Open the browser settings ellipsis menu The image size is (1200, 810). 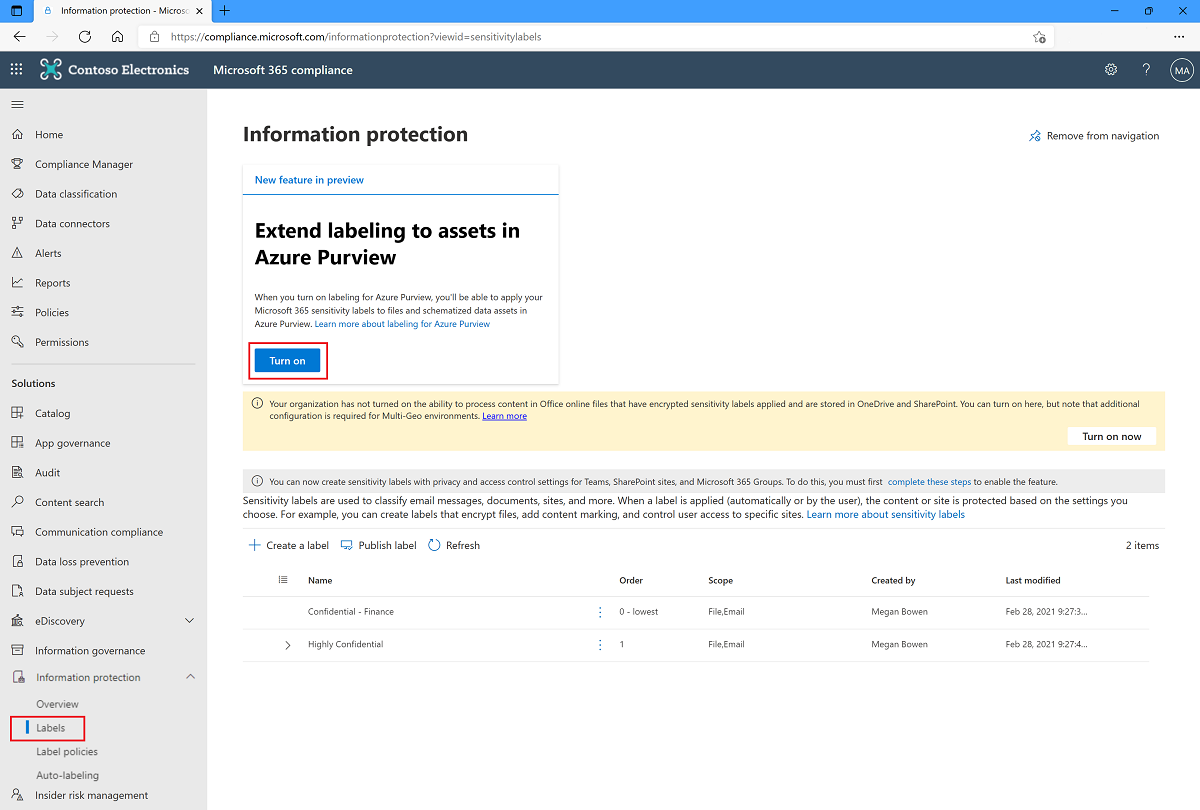[1179, 36]
